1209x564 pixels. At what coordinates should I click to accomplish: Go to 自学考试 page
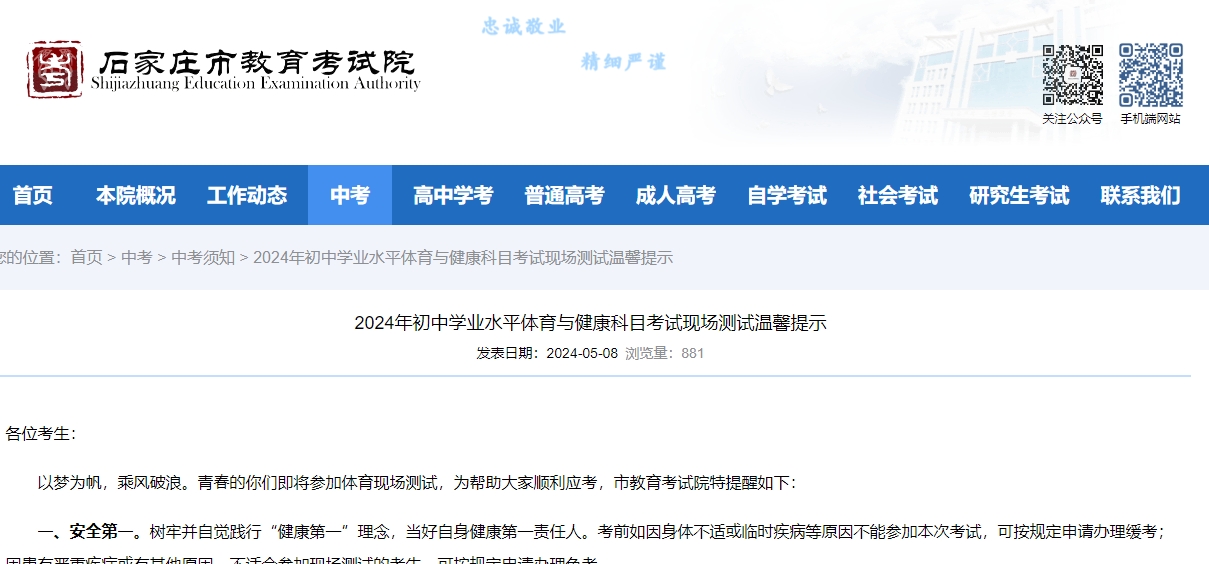click(787, 196)
